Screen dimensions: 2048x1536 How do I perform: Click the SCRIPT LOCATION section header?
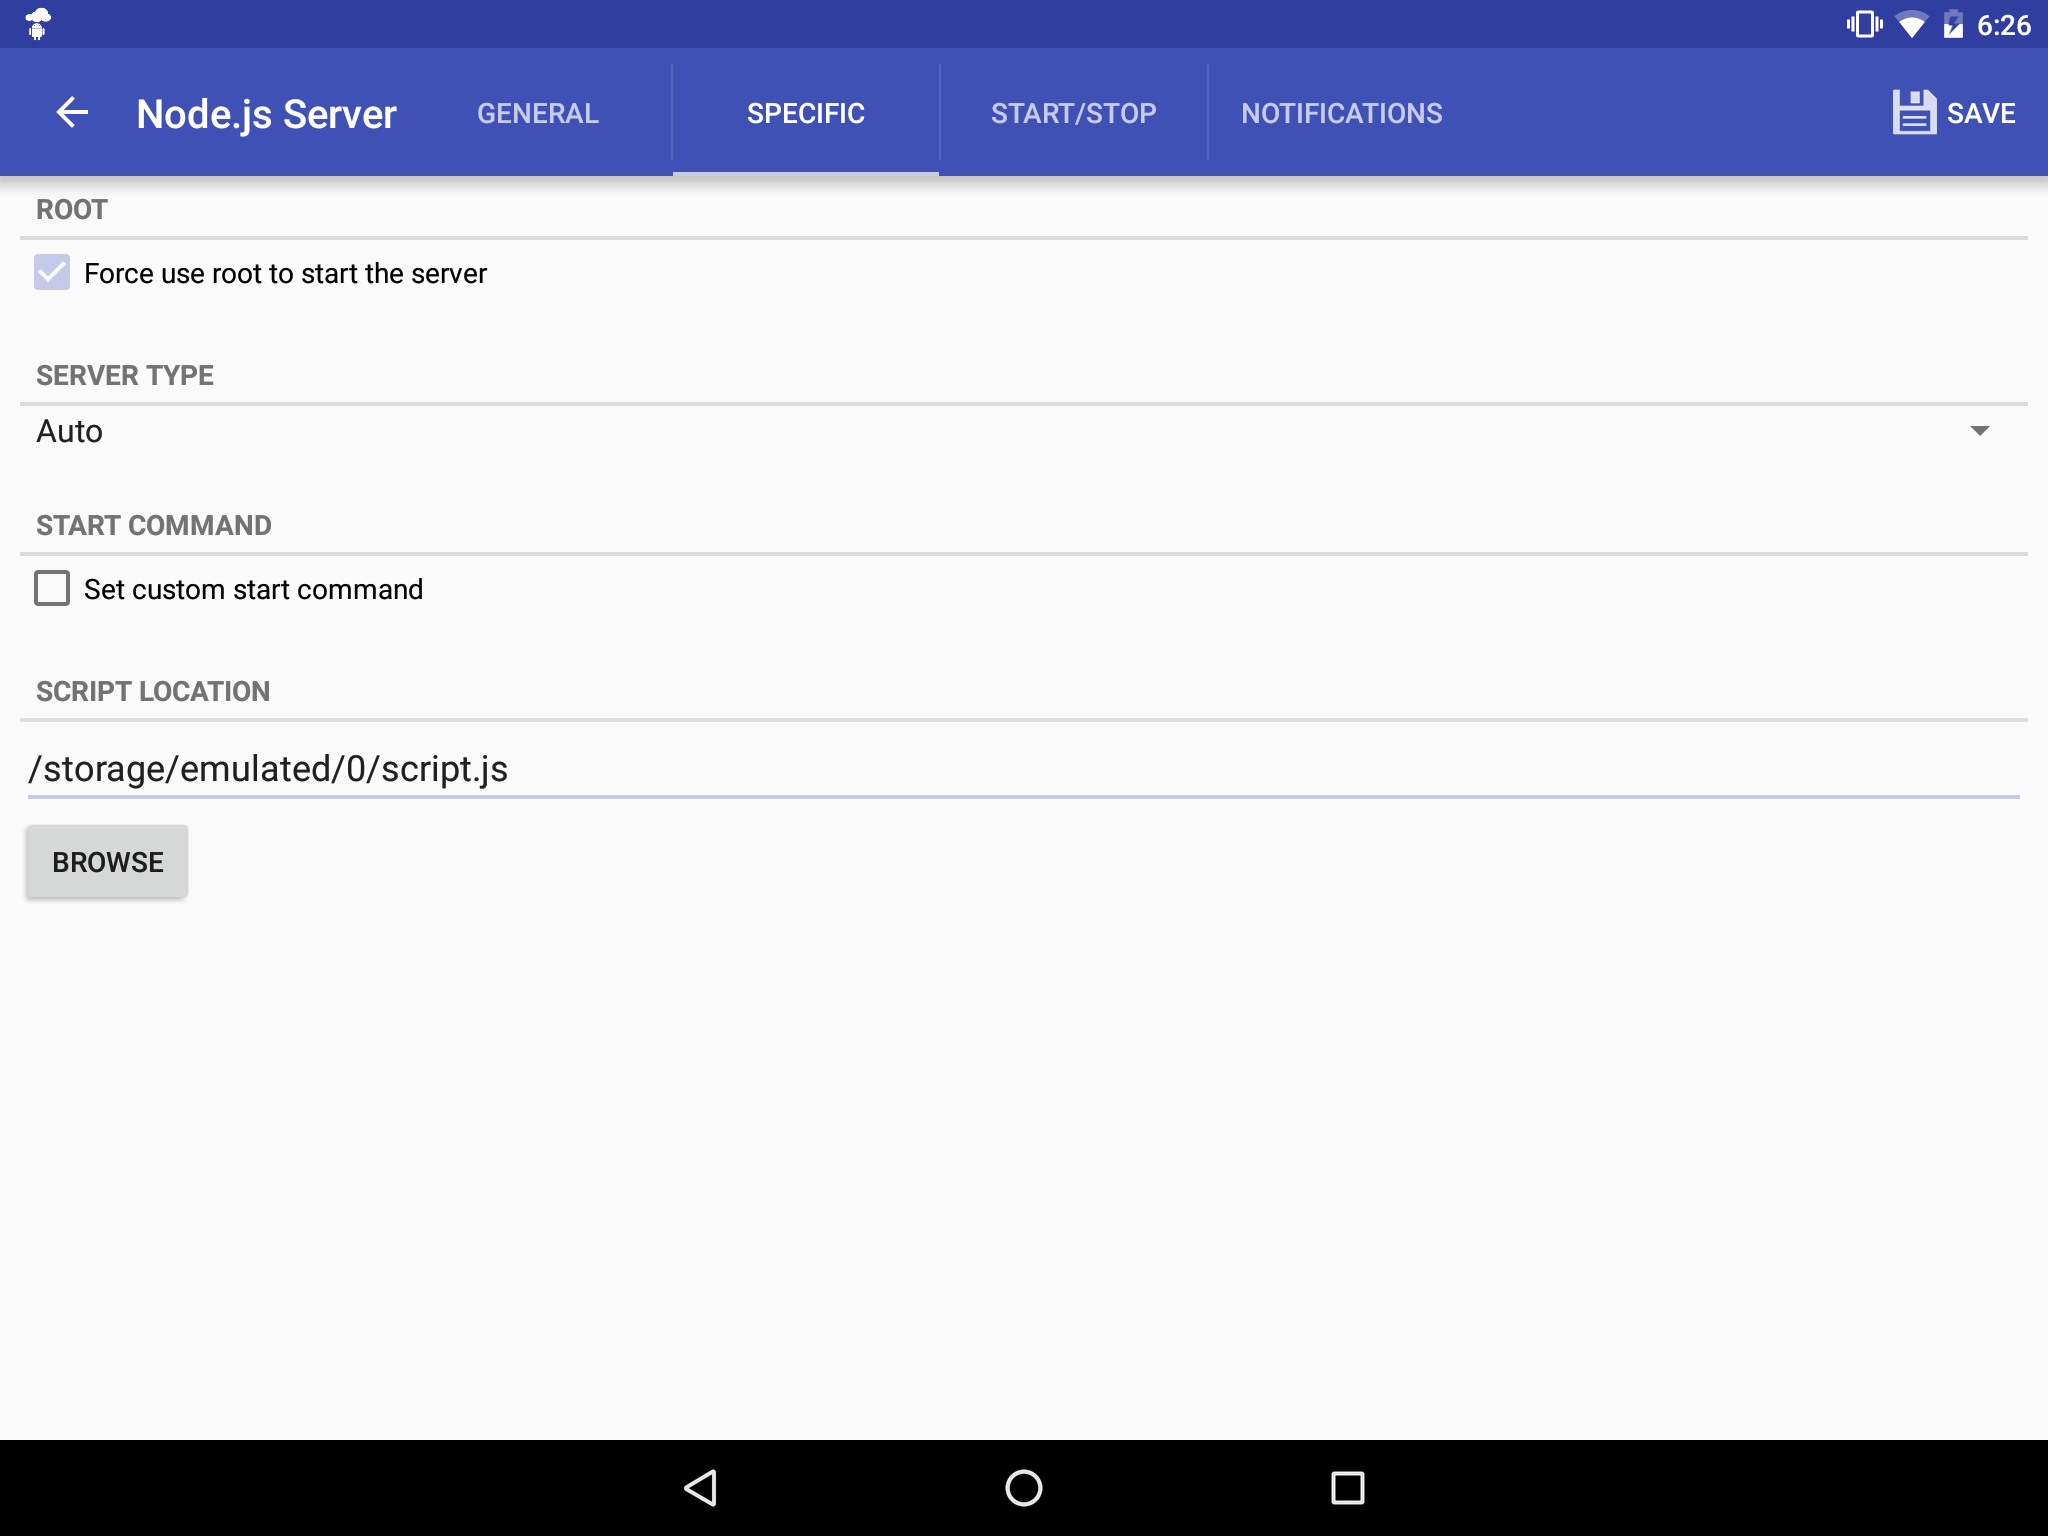coord(153,691)
